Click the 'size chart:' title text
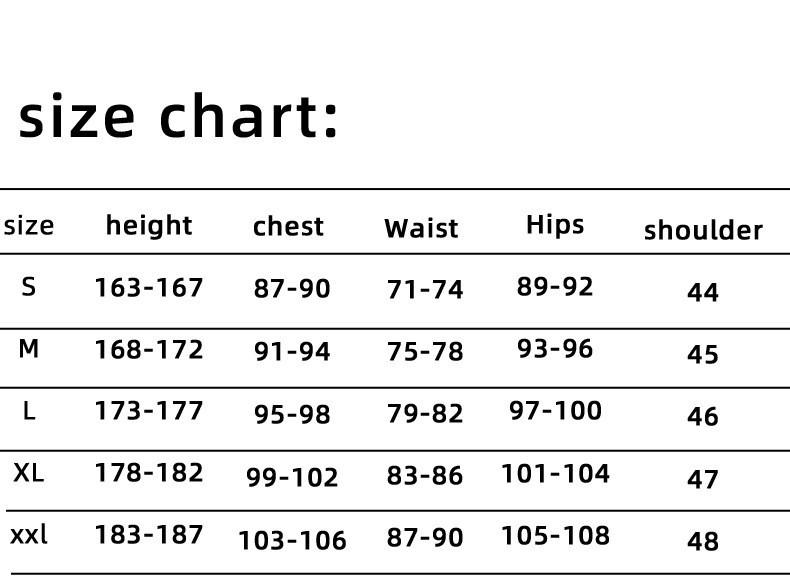Viewport: 790px width, 576px height. (x=178, y=117)
